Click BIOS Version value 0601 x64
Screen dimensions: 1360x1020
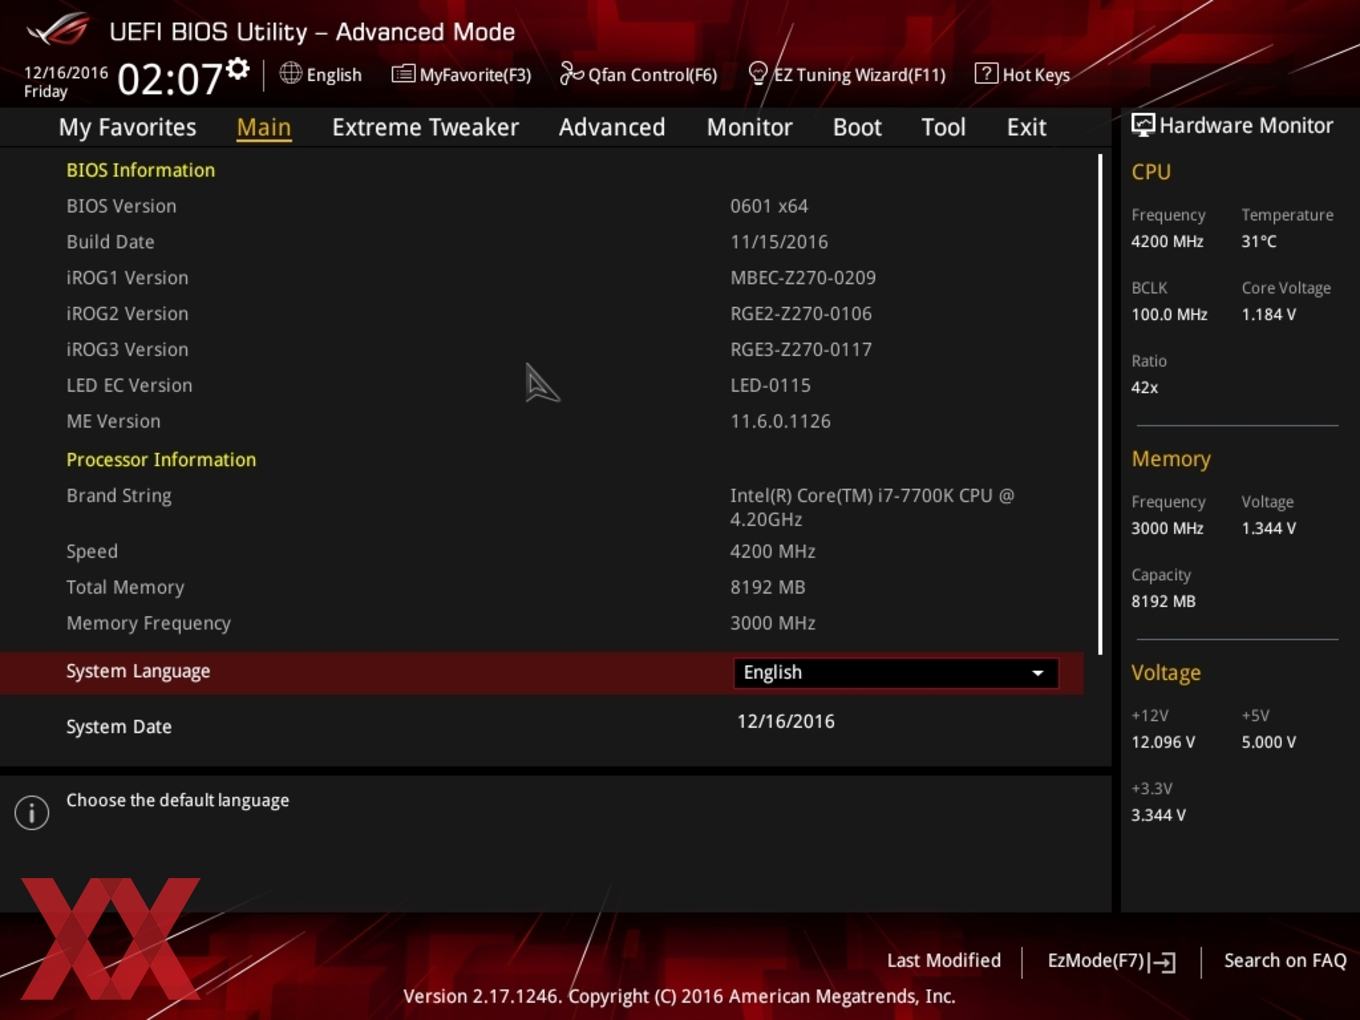click(769, 206)
